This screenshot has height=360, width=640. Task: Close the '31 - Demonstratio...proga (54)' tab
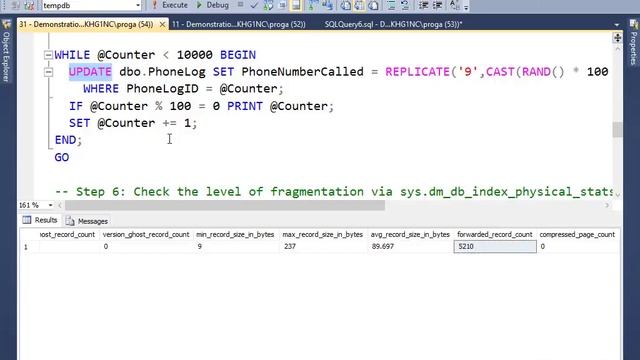tap(162, 24)
